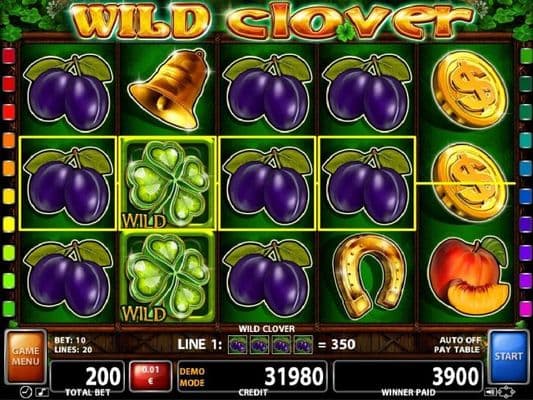Click the Total Bet 200 display
This screenshot has height=400, width=533.
(x=87, y=377)
